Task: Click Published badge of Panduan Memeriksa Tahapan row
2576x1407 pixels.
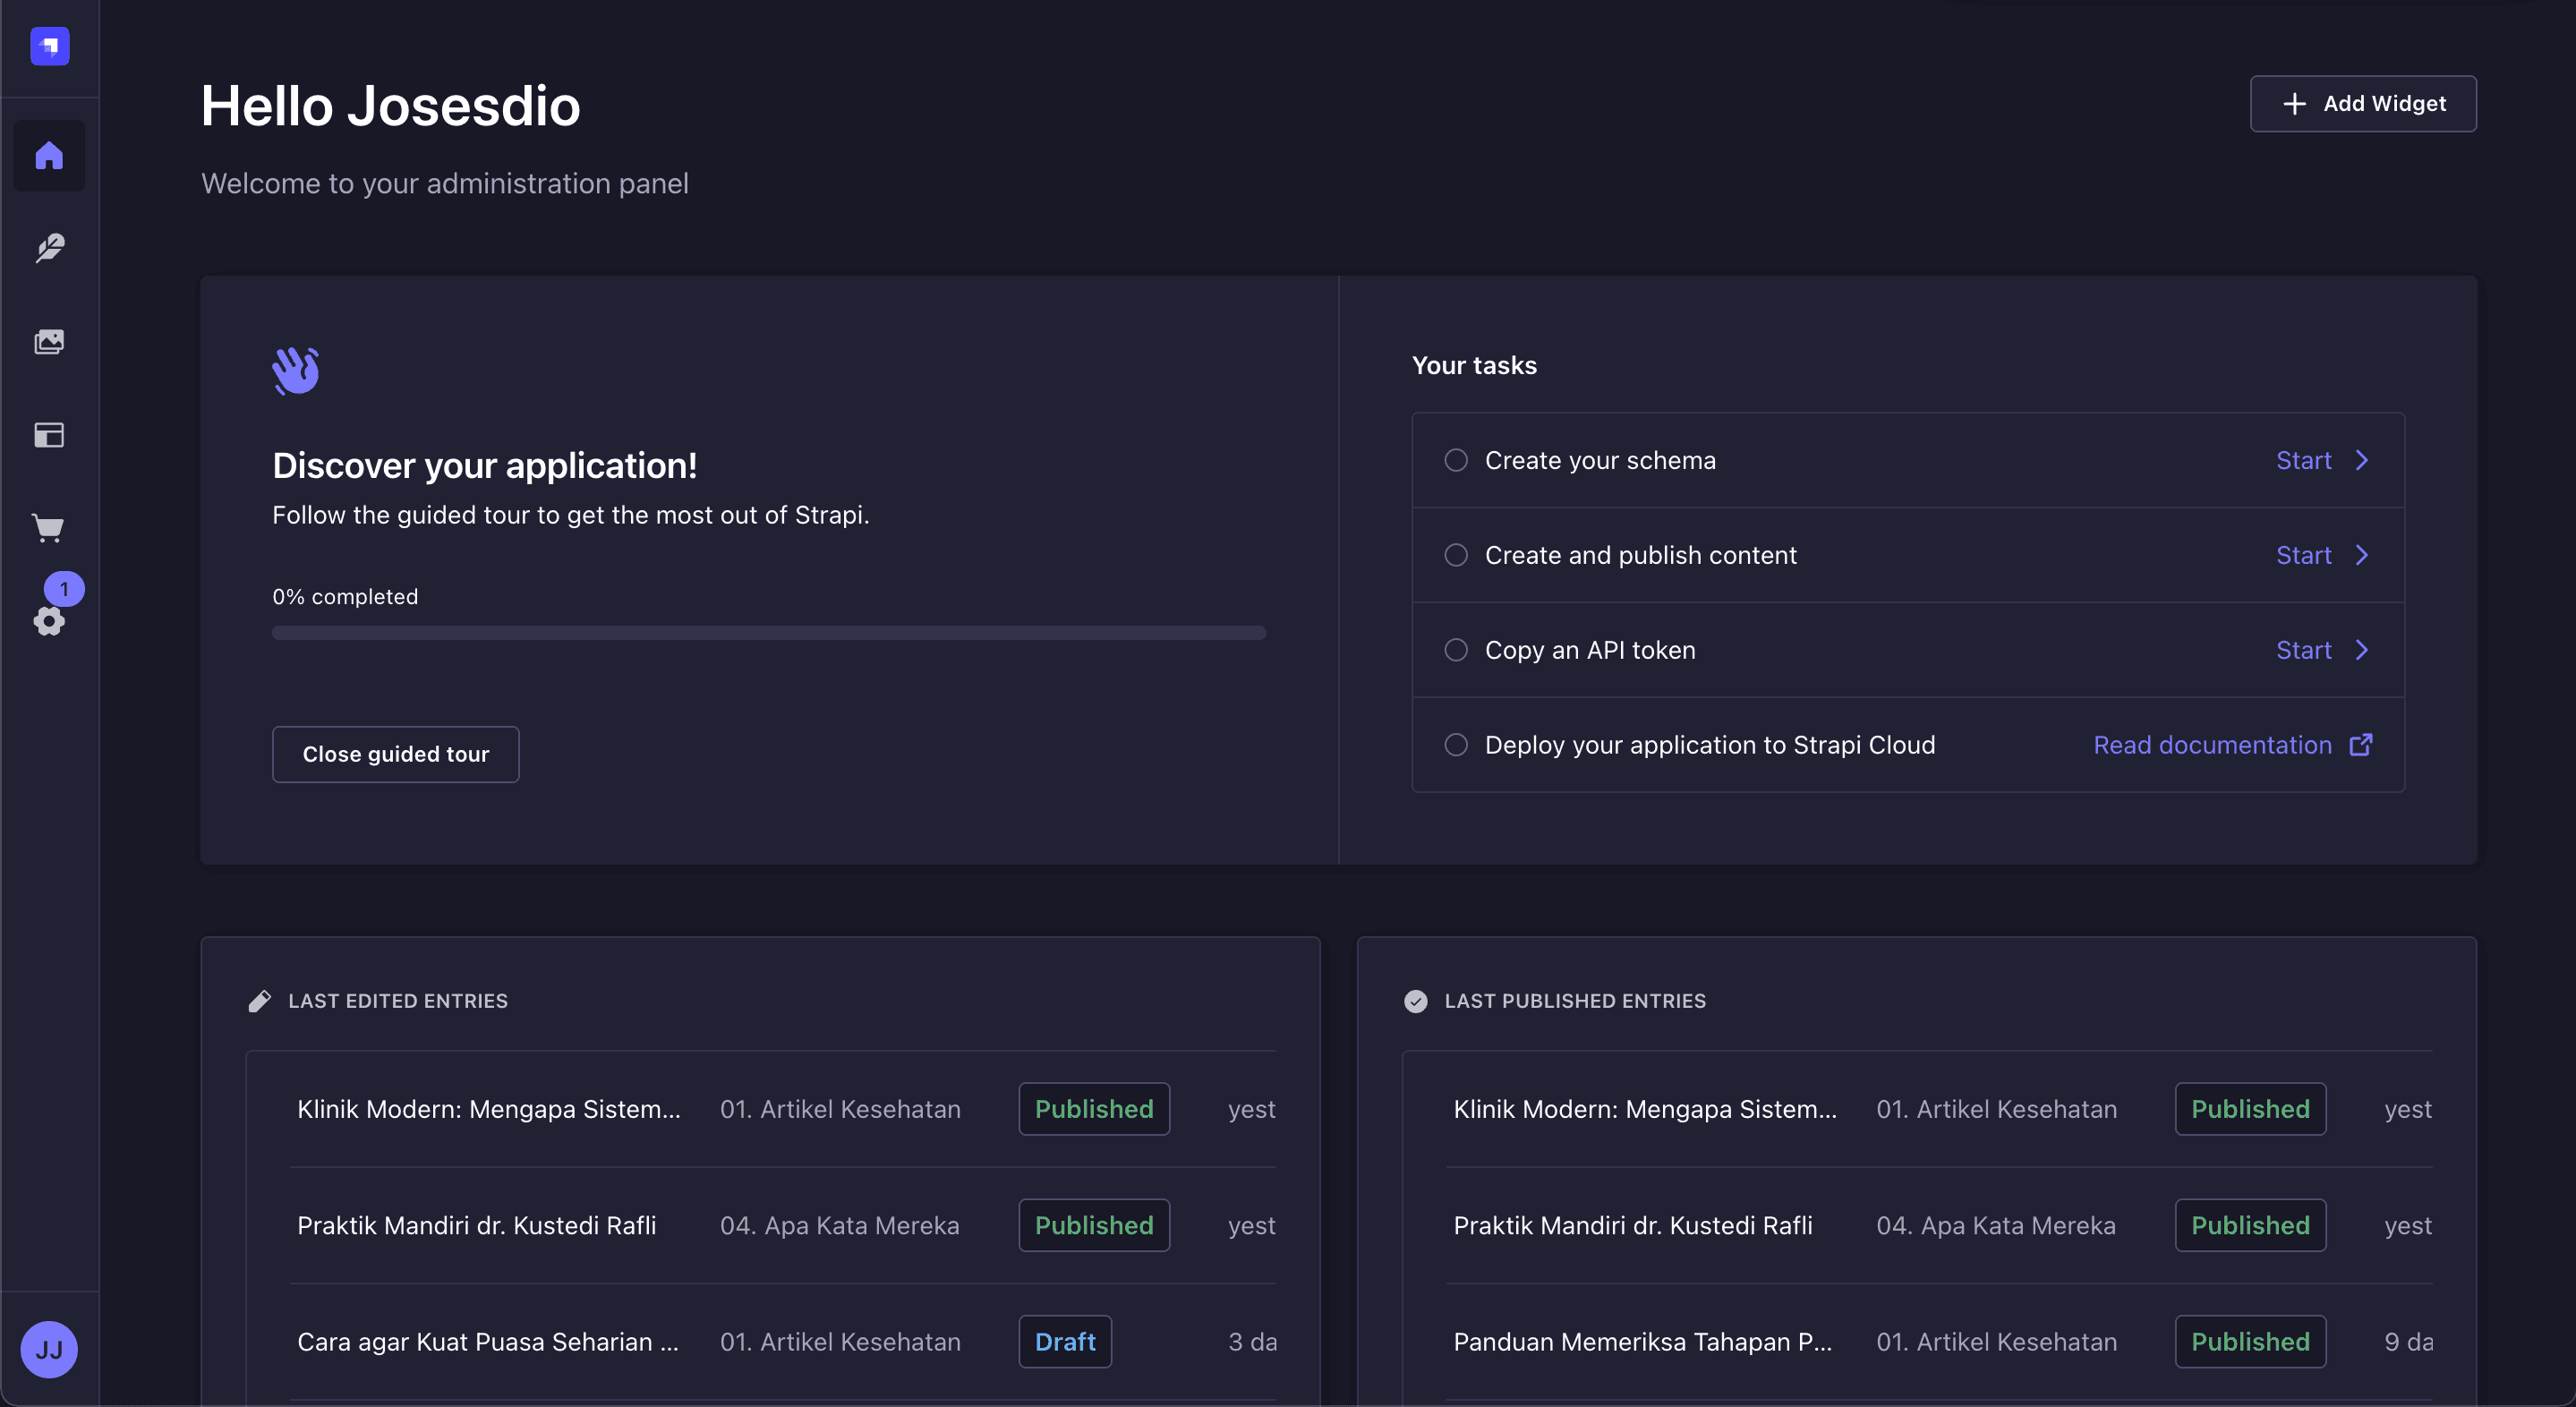Action: click(x=2250, y=1342)
